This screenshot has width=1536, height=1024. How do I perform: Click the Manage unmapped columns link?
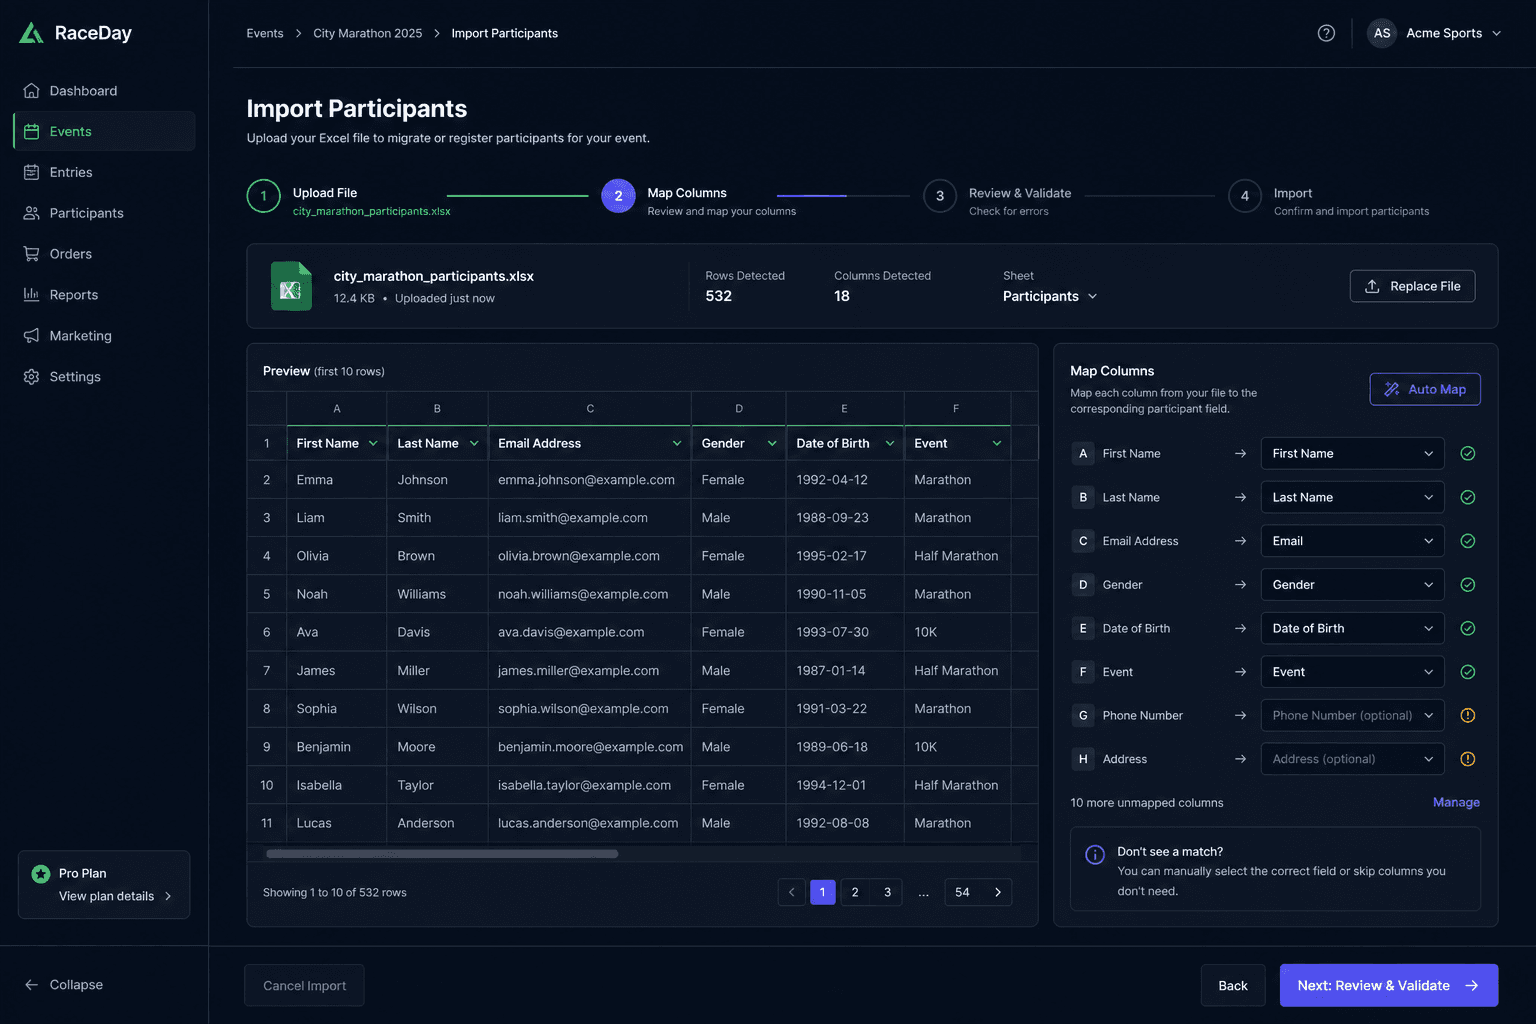[1456, 802]
